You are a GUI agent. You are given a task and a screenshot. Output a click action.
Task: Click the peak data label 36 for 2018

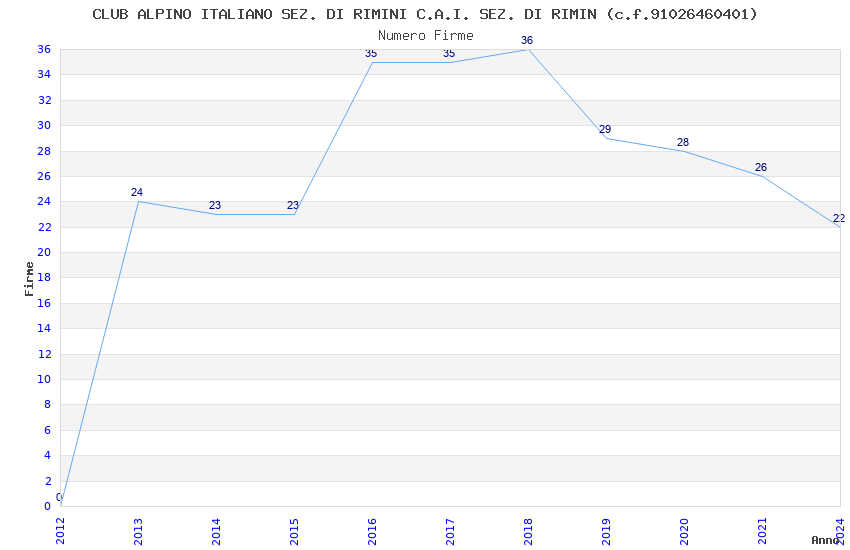(527, 40)
